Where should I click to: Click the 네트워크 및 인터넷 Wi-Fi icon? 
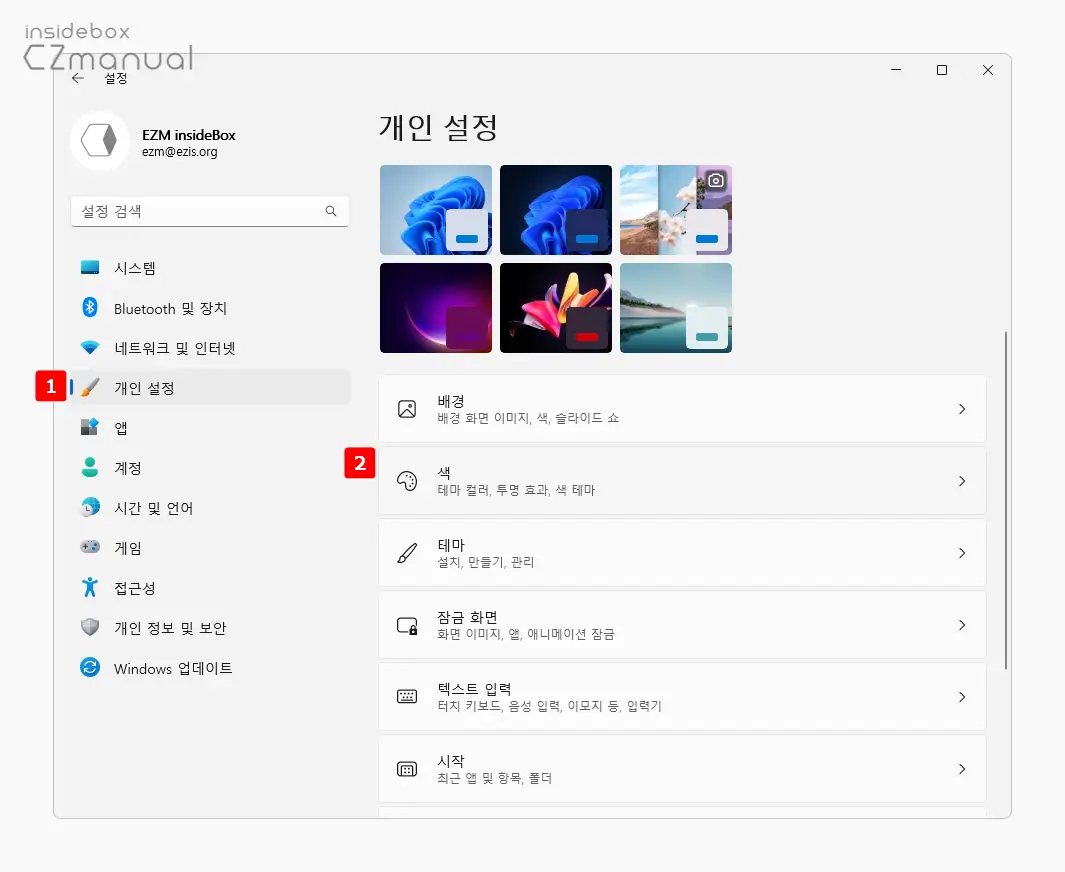click(90, 348)
